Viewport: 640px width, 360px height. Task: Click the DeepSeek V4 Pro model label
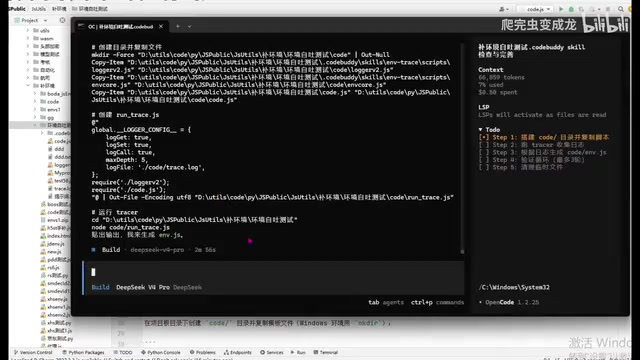[x=143, y=287]
